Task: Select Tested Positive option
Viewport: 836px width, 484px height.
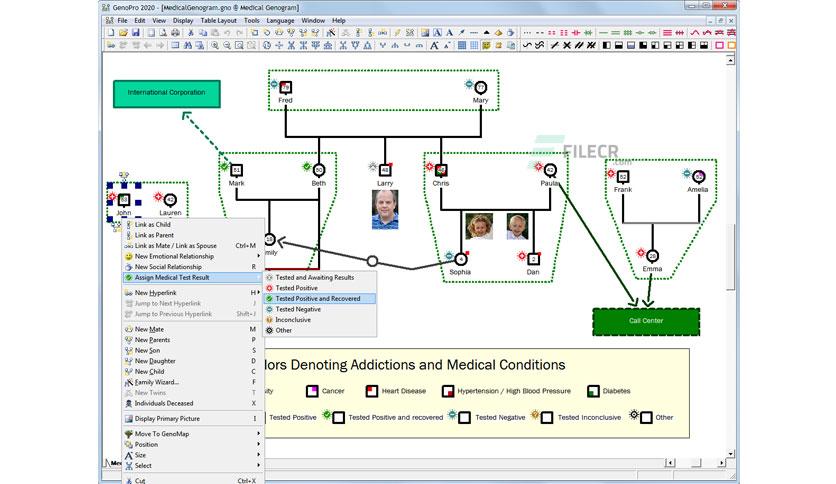Action: (x=320, y=288)
